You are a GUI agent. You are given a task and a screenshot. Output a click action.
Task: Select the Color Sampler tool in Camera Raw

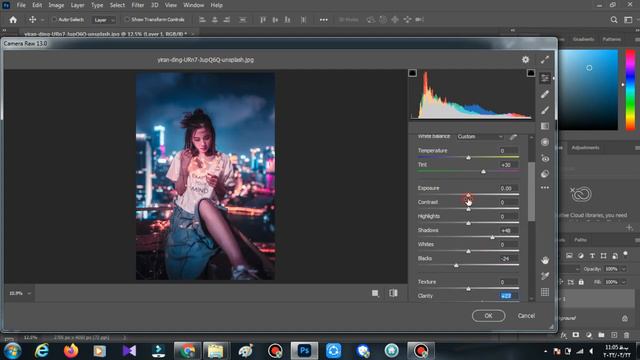545,276
